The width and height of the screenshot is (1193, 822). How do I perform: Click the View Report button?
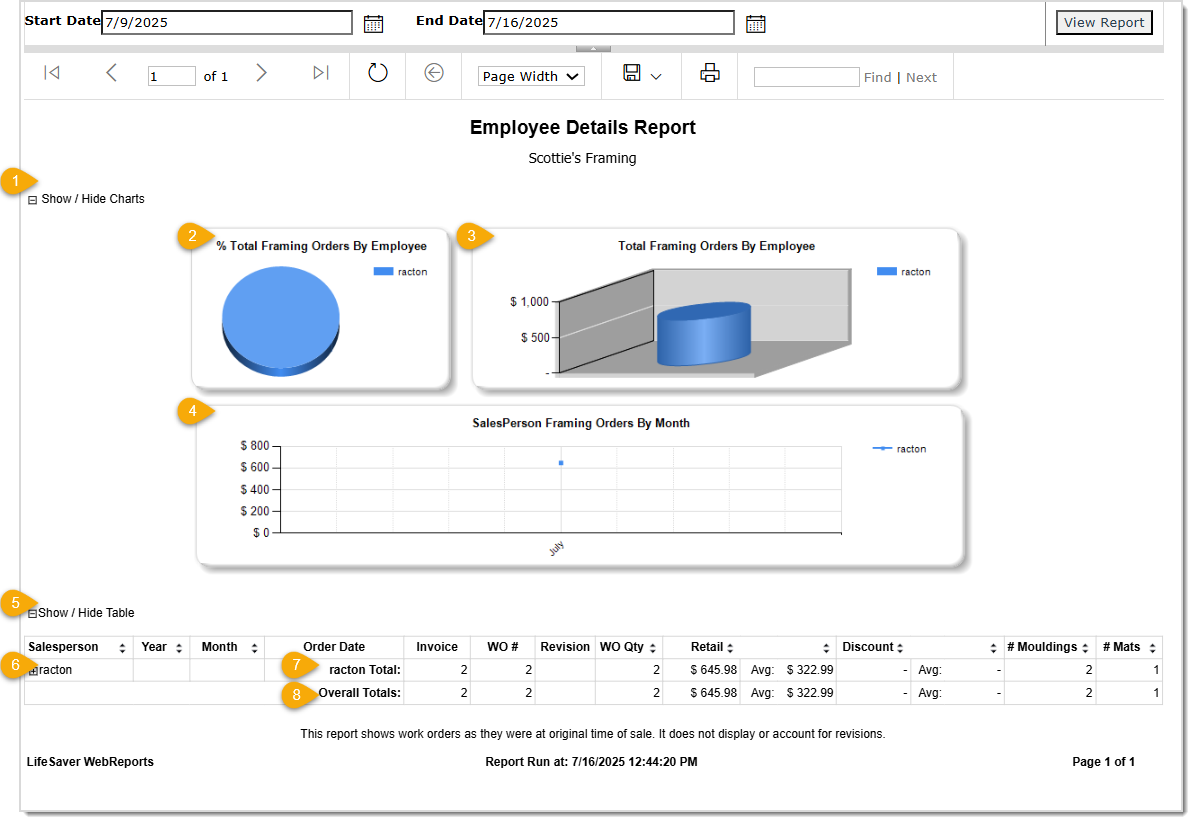[1104, 21]
